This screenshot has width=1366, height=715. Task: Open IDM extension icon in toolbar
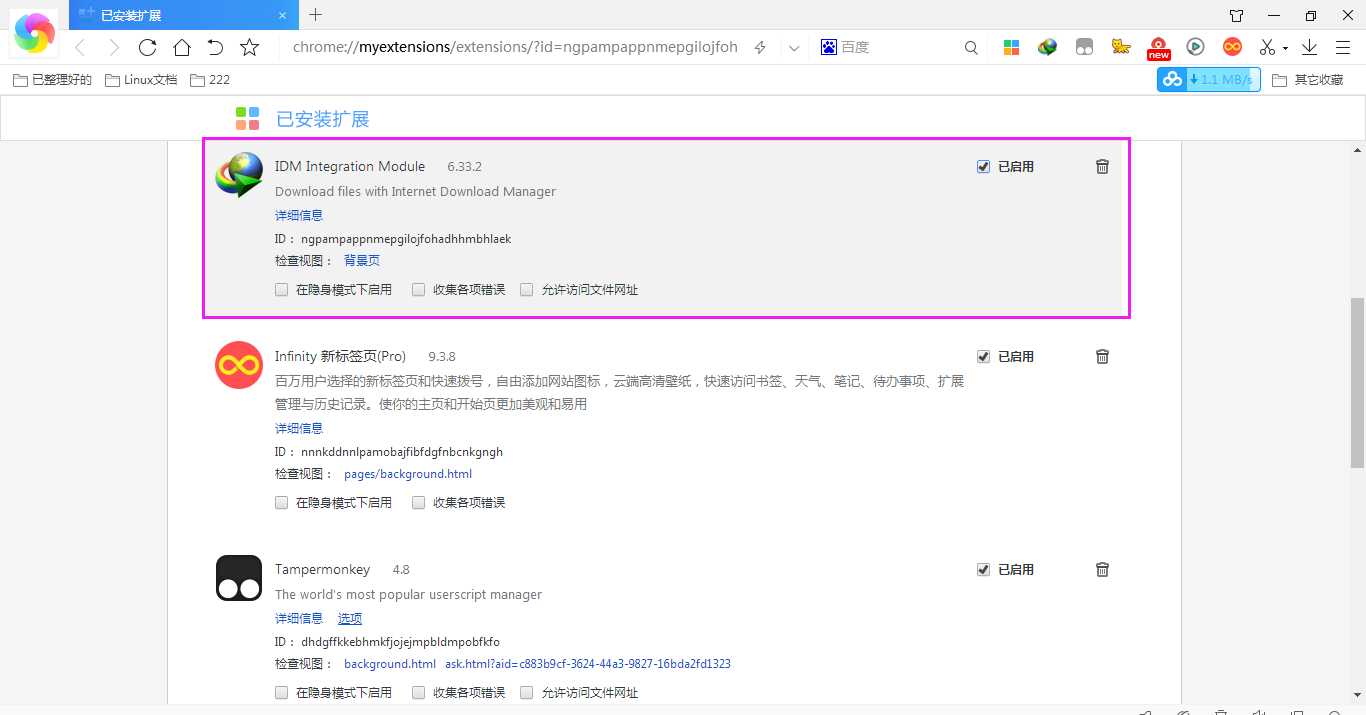[x=1047, y=47]
